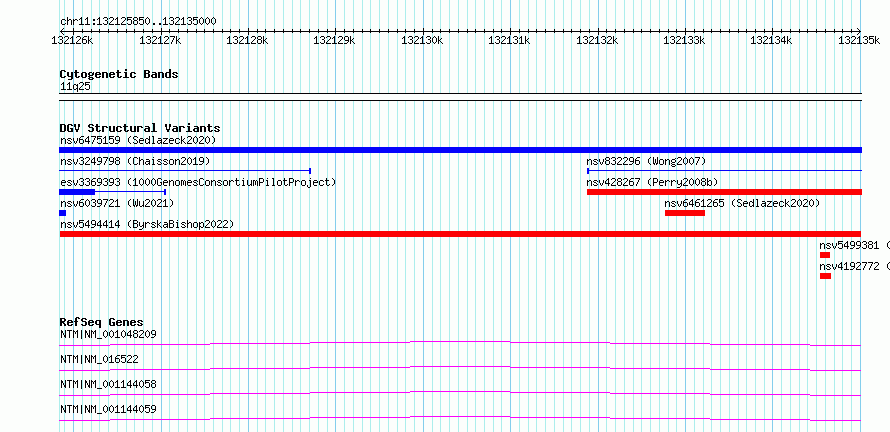Click the 132127k ruler tick label
890x432 pixels.
point(159,40)
